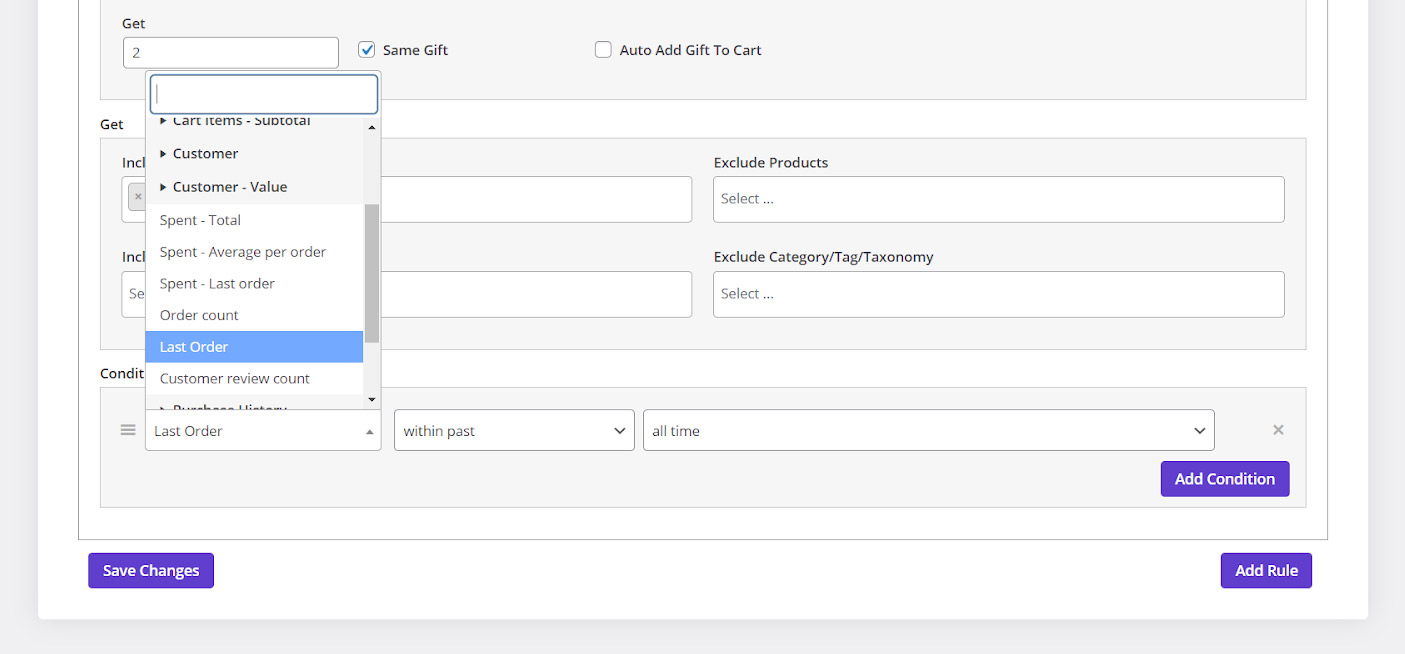Image resolution: width=1405 pixels, height=654 pixels.
Task: Select 'Spent - Total' option
Action: coord(200,220)
